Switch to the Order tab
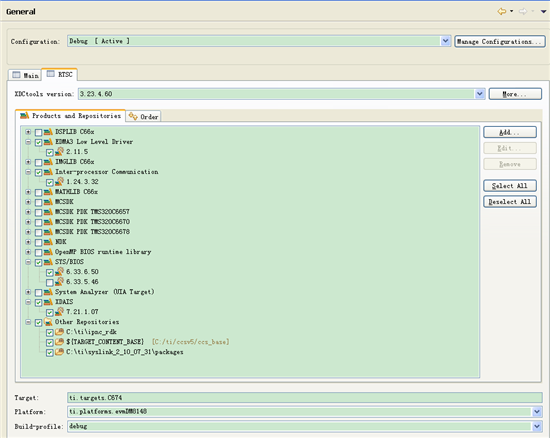Image resolution: width=550 pixels, height=438 pixels. click(143, 116)
